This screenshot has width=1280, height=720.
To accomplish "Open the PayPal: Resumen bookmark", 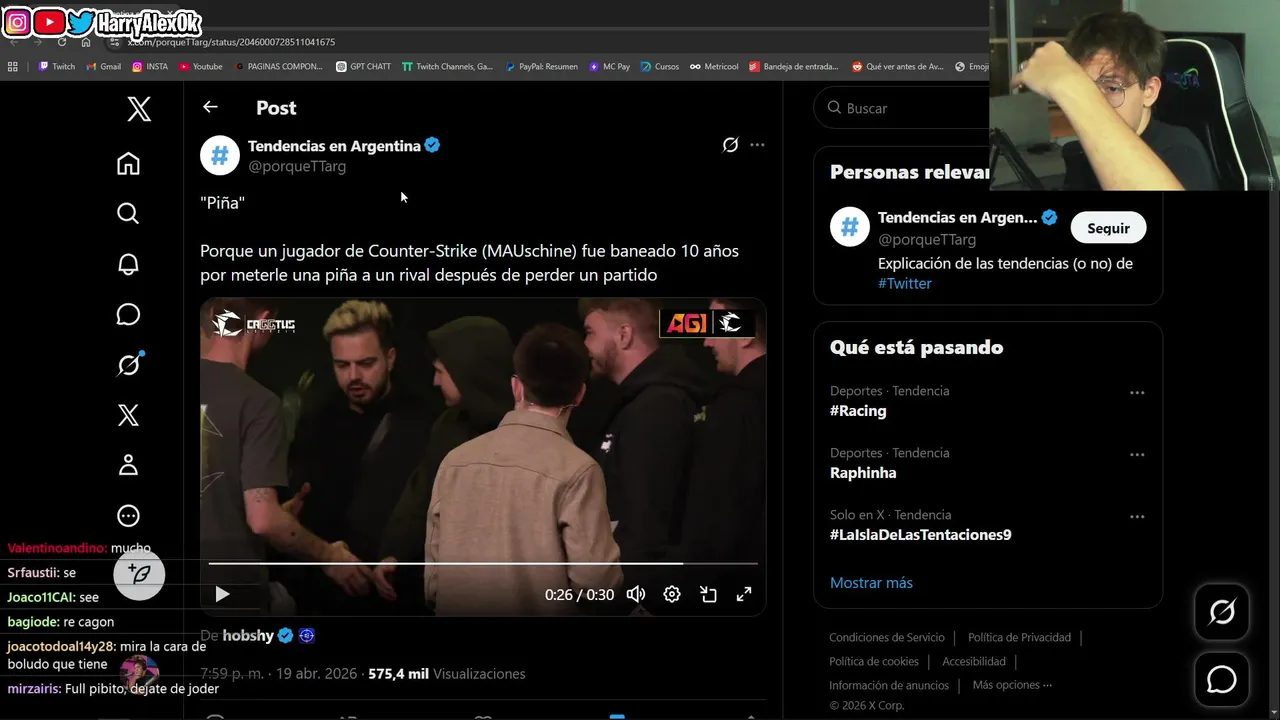I will point(541,67).
